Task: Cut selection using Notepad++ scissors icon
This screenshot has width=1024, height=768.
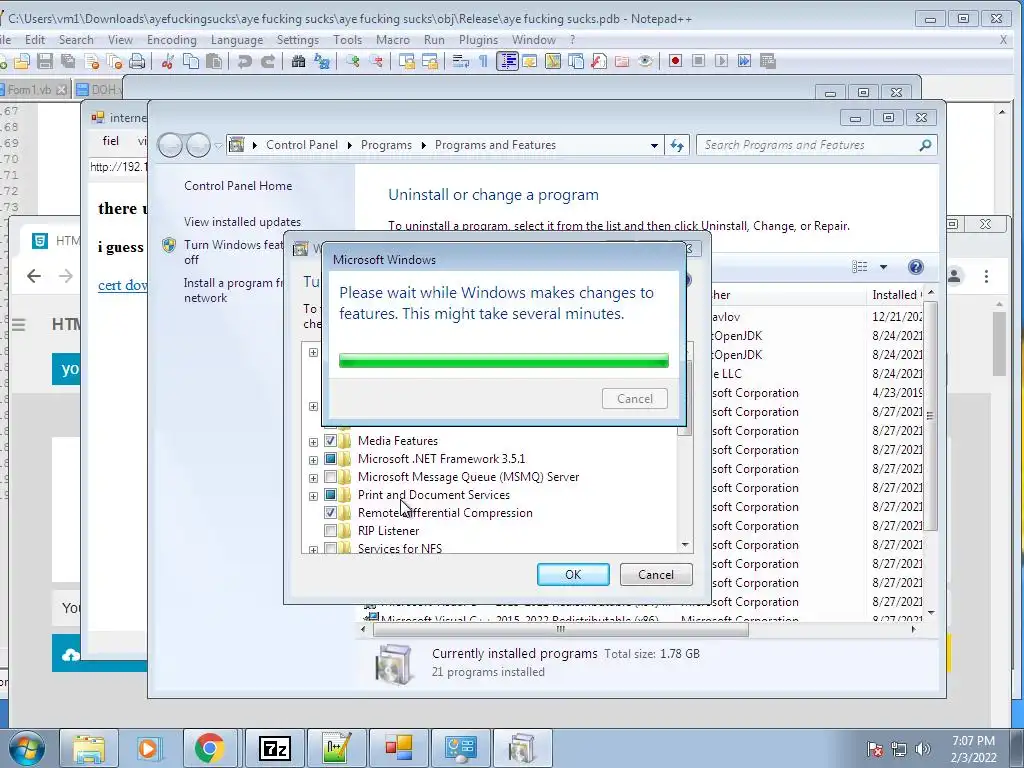Action: click(168, 61)
